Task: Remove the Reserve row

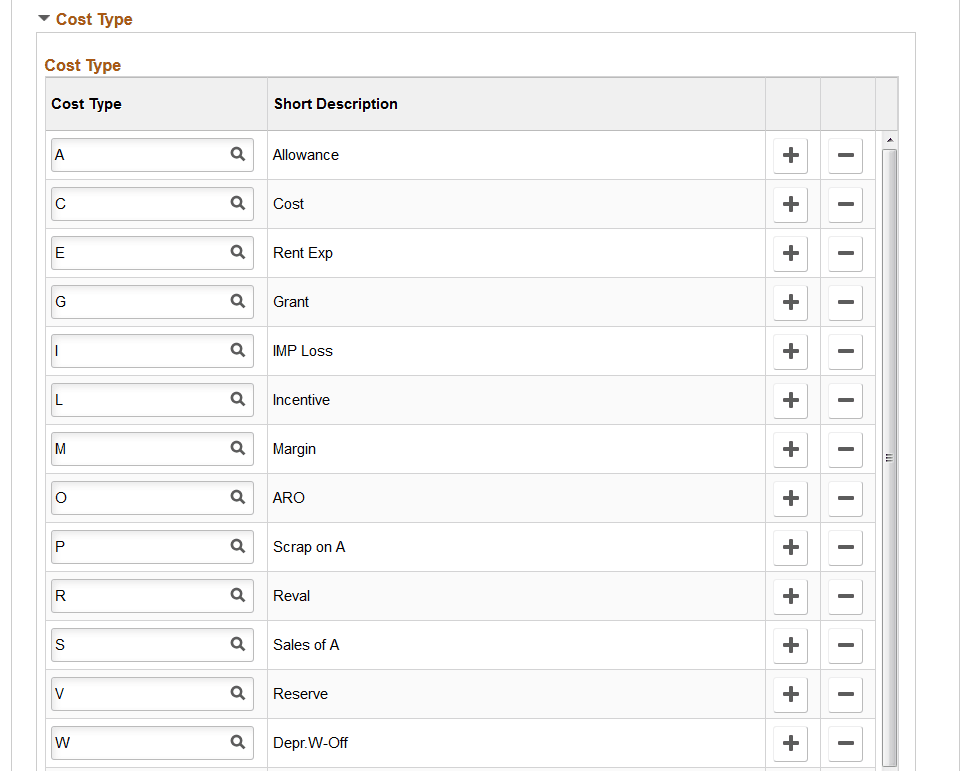Action: point(845,694)
